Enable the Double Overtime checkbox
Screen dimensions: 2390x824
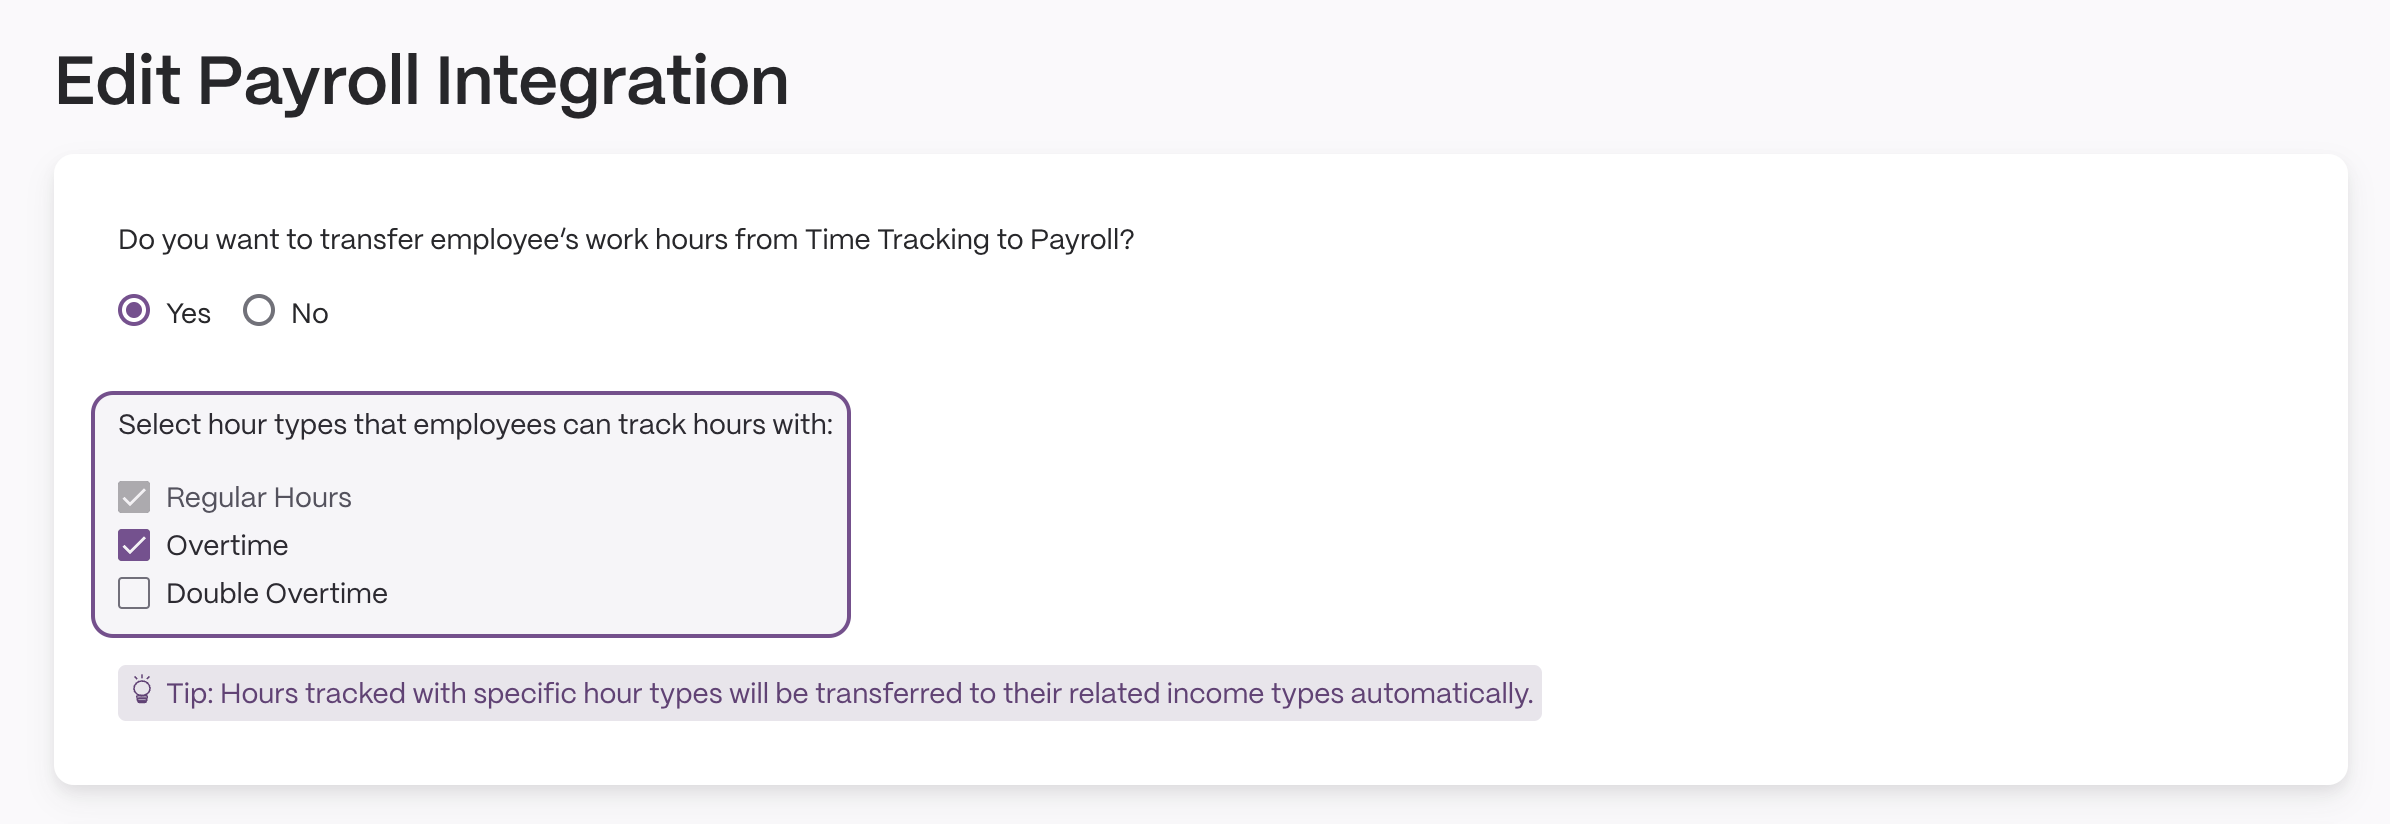point(134,593)
